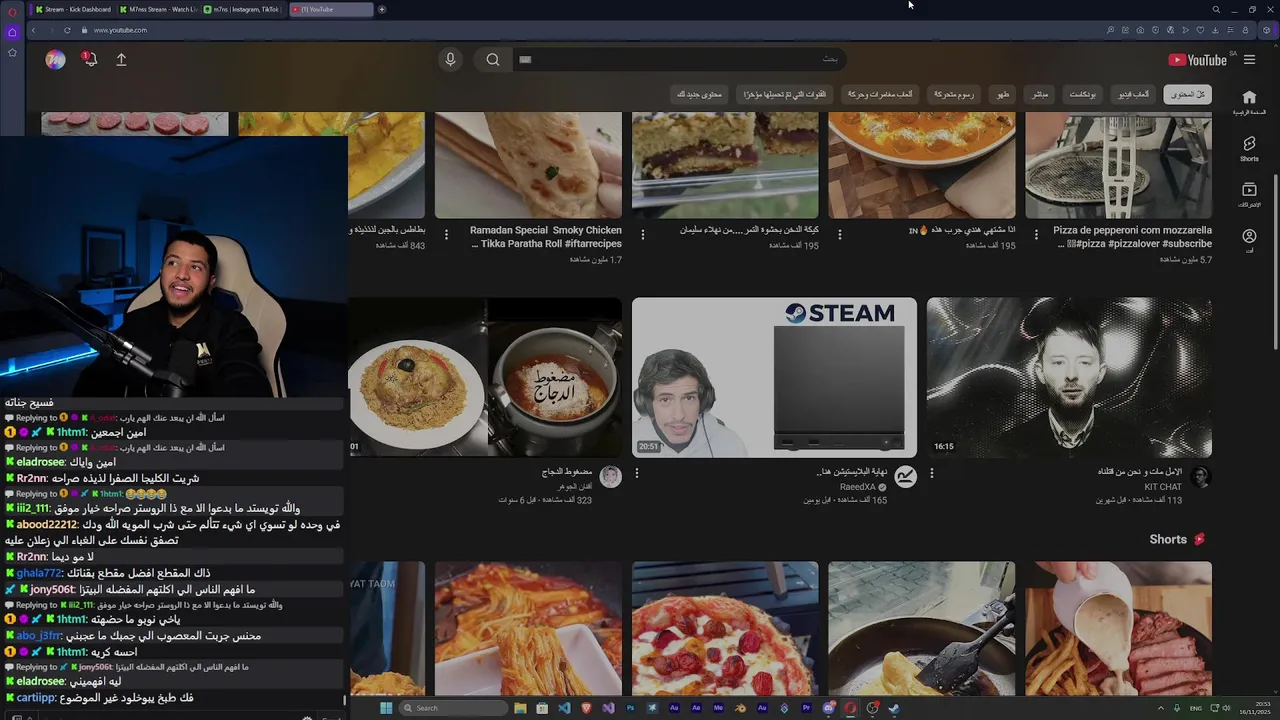This screenshot has height=720, width=1280.
Task: Click chat username cartiipp
Action: coord(35,698)
